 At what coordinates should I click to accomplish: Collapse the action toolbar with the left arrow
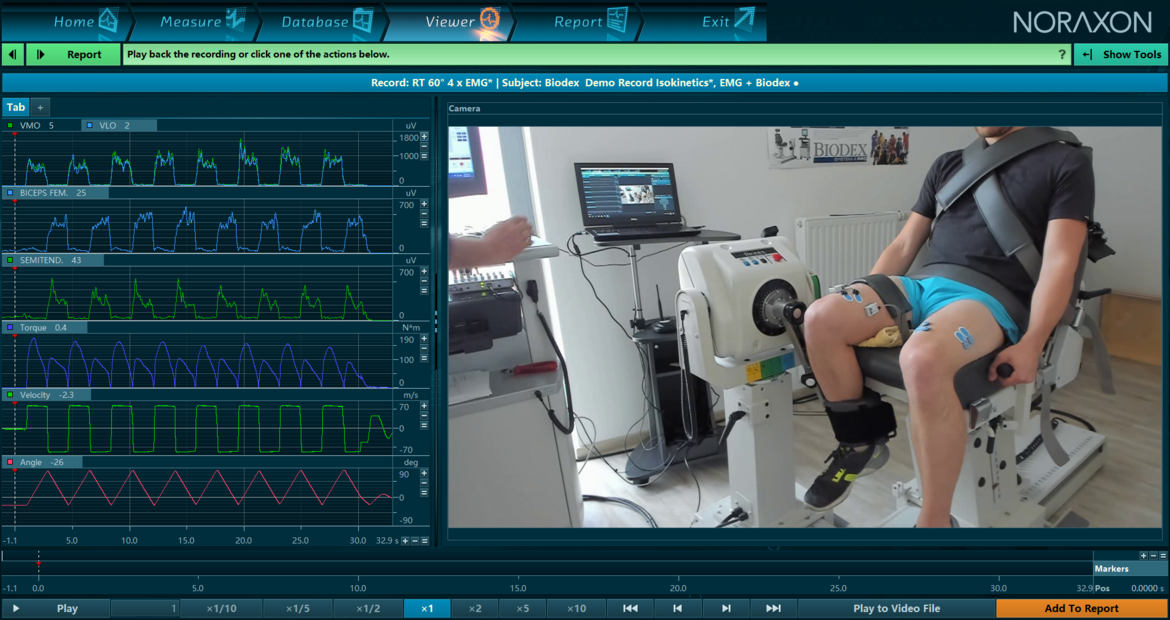coord(11,54)
